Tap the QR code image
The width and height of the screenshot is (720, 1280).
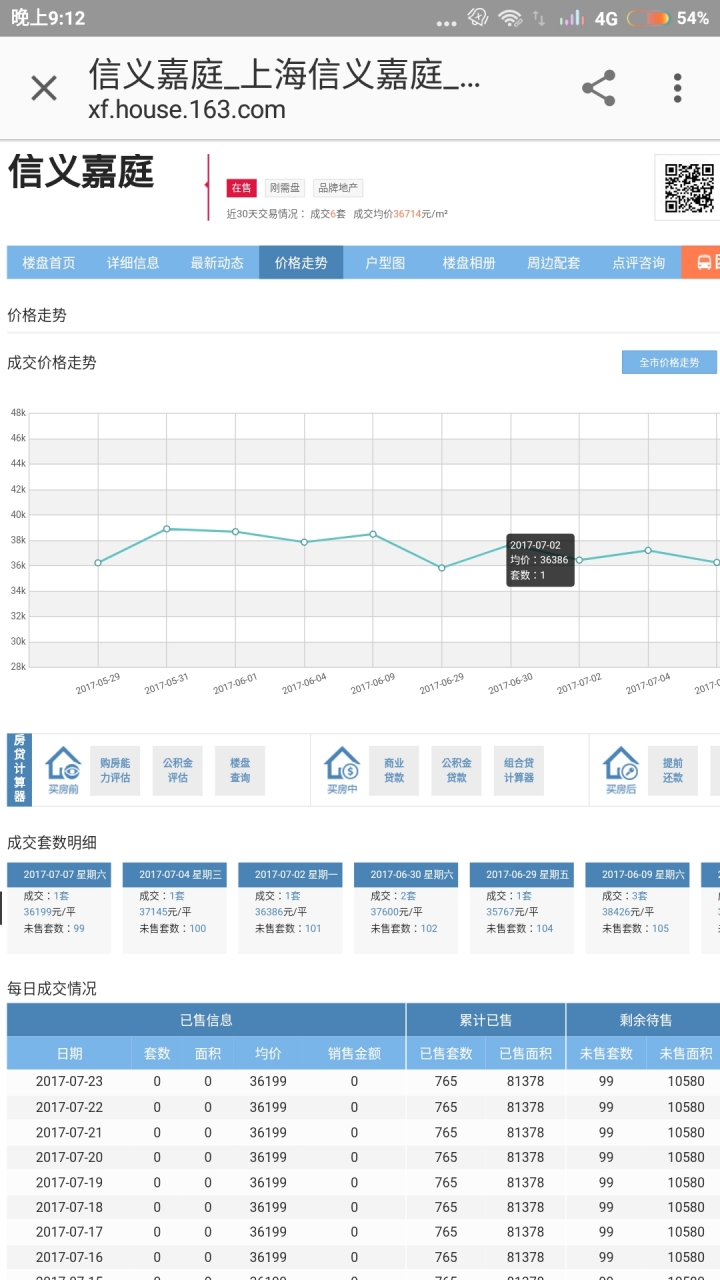pos(688,187)
